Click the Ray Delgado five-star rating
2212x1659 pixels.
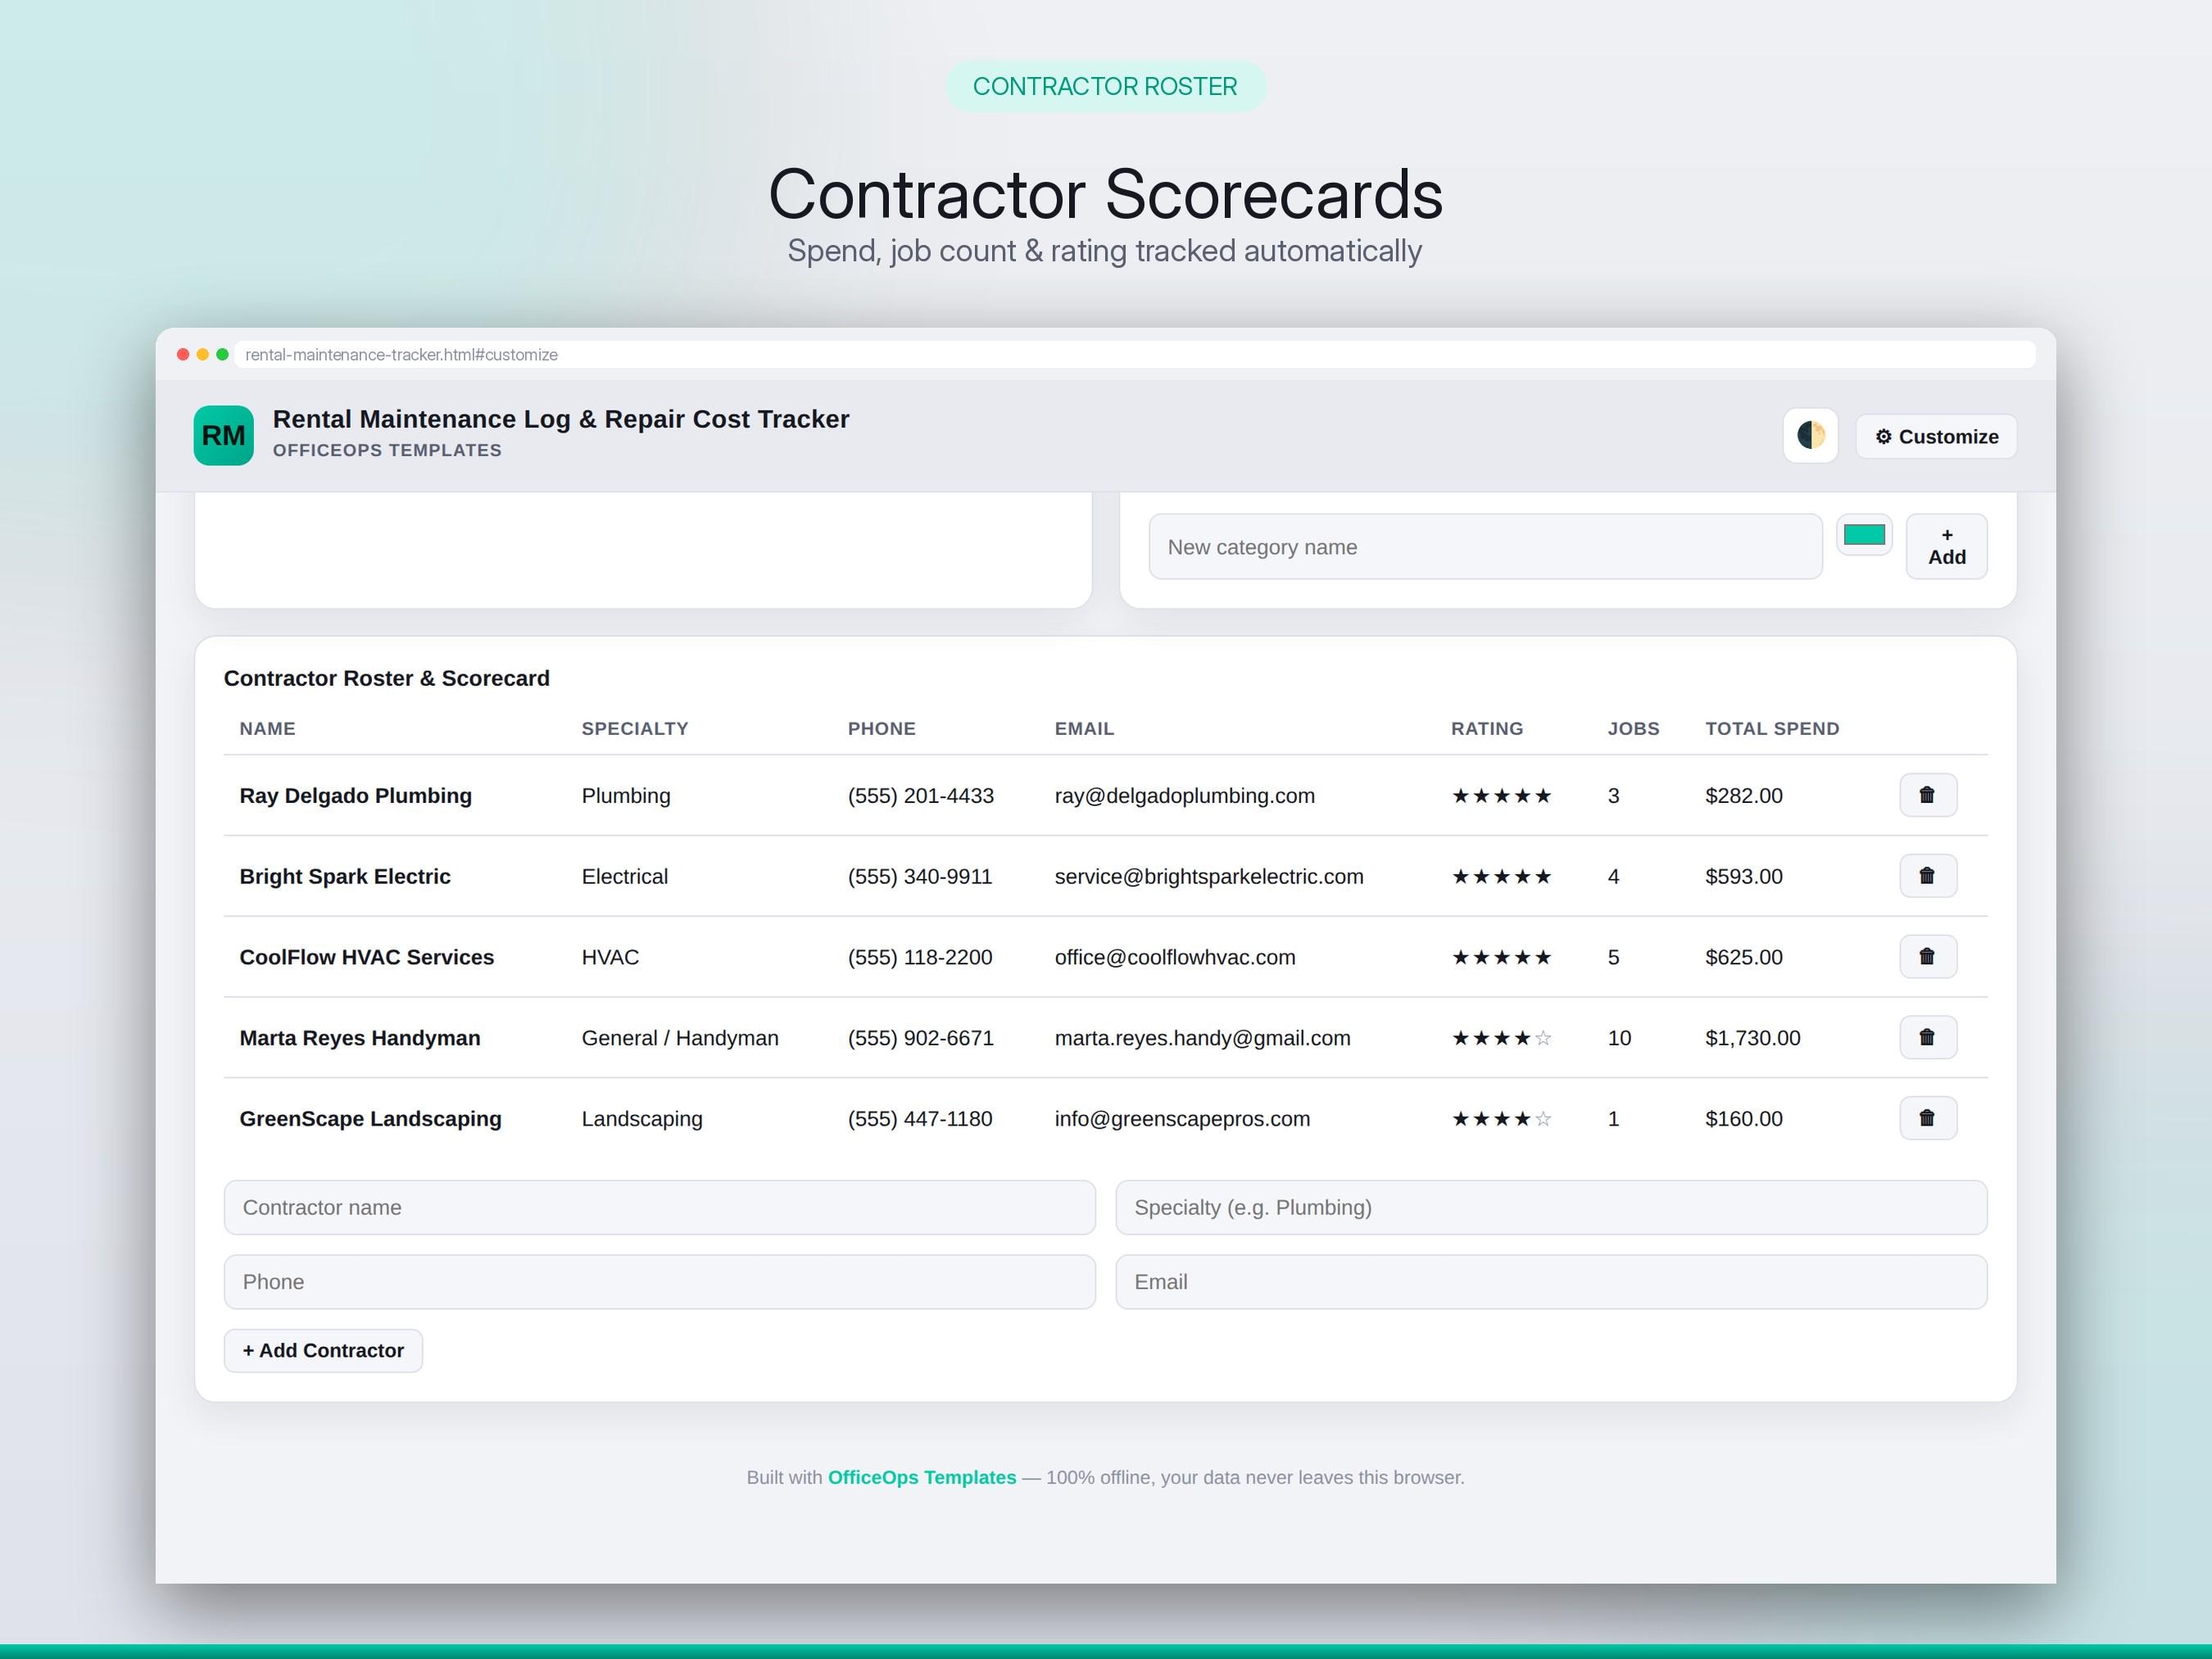coord(1501,796)
